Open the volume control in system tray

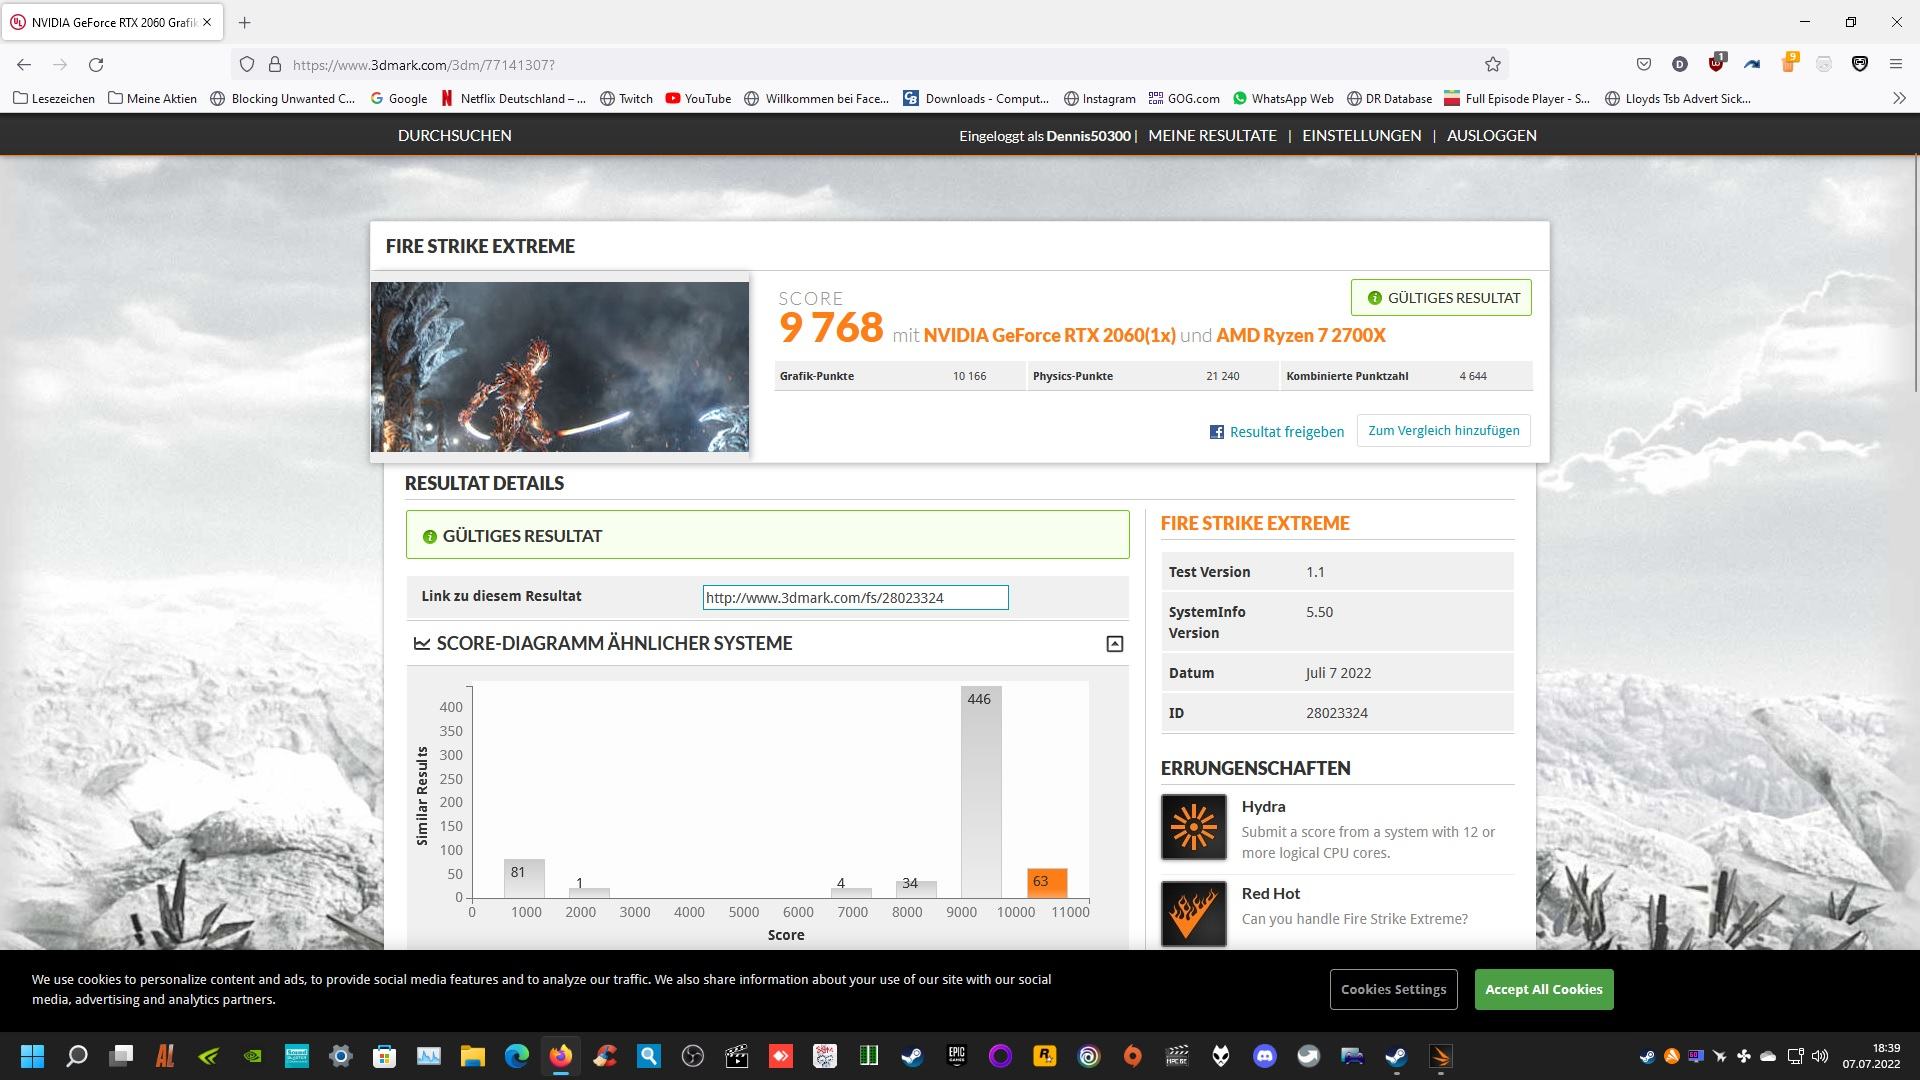1820,1056
